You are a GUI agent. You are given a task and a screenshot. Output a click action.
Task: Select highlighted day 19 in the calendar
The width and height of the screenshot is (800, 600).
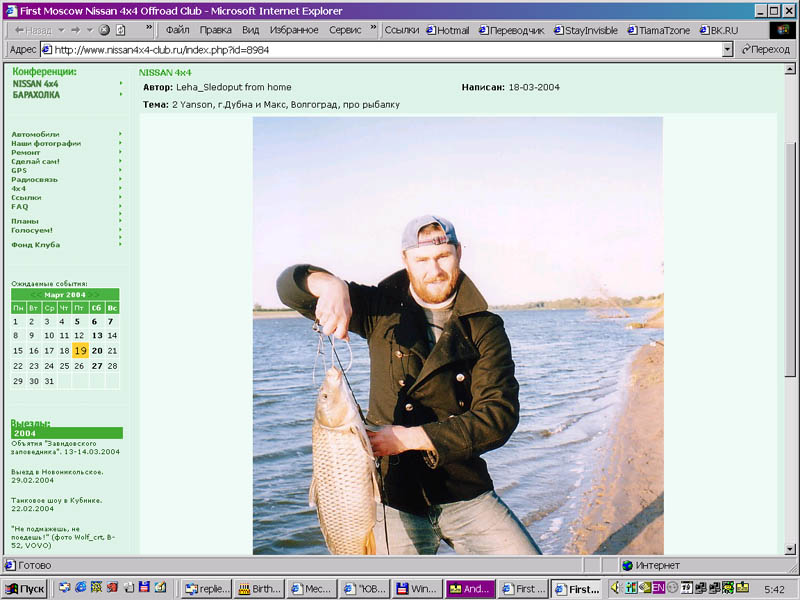tap(80, 351)
